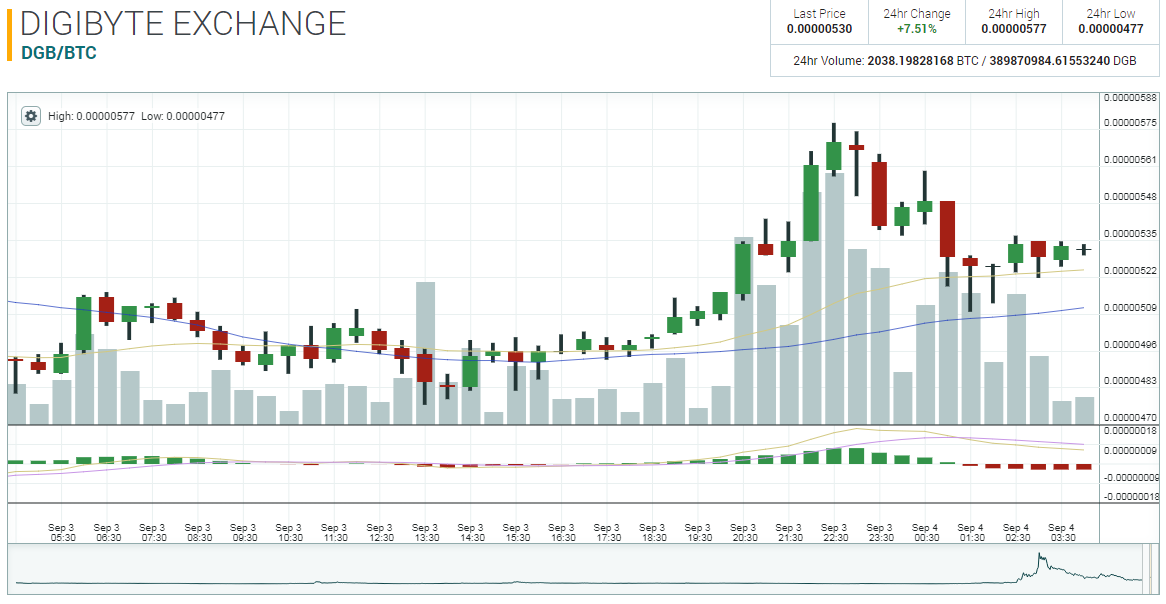Click the Sep 3 22:30 time label
1166x604 pixels.
[834, 533]
